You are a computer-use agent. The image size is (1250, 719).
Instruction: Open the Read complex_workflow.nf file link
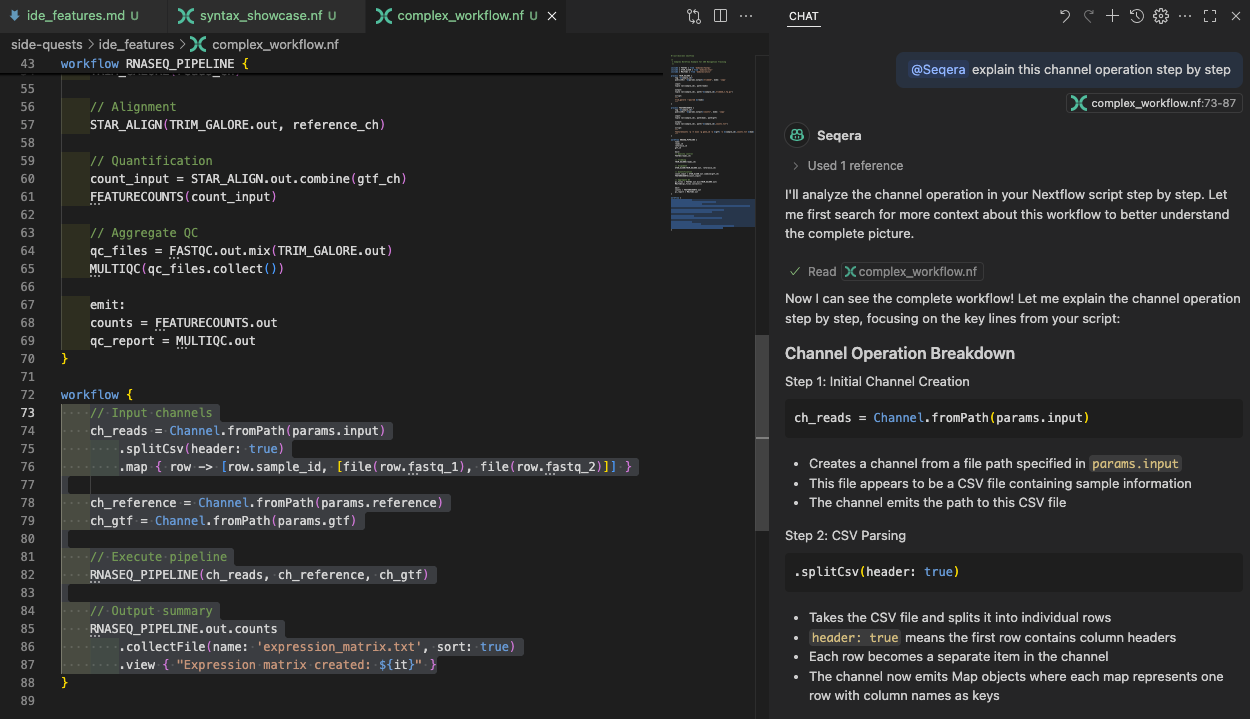[x=913, y=271]
